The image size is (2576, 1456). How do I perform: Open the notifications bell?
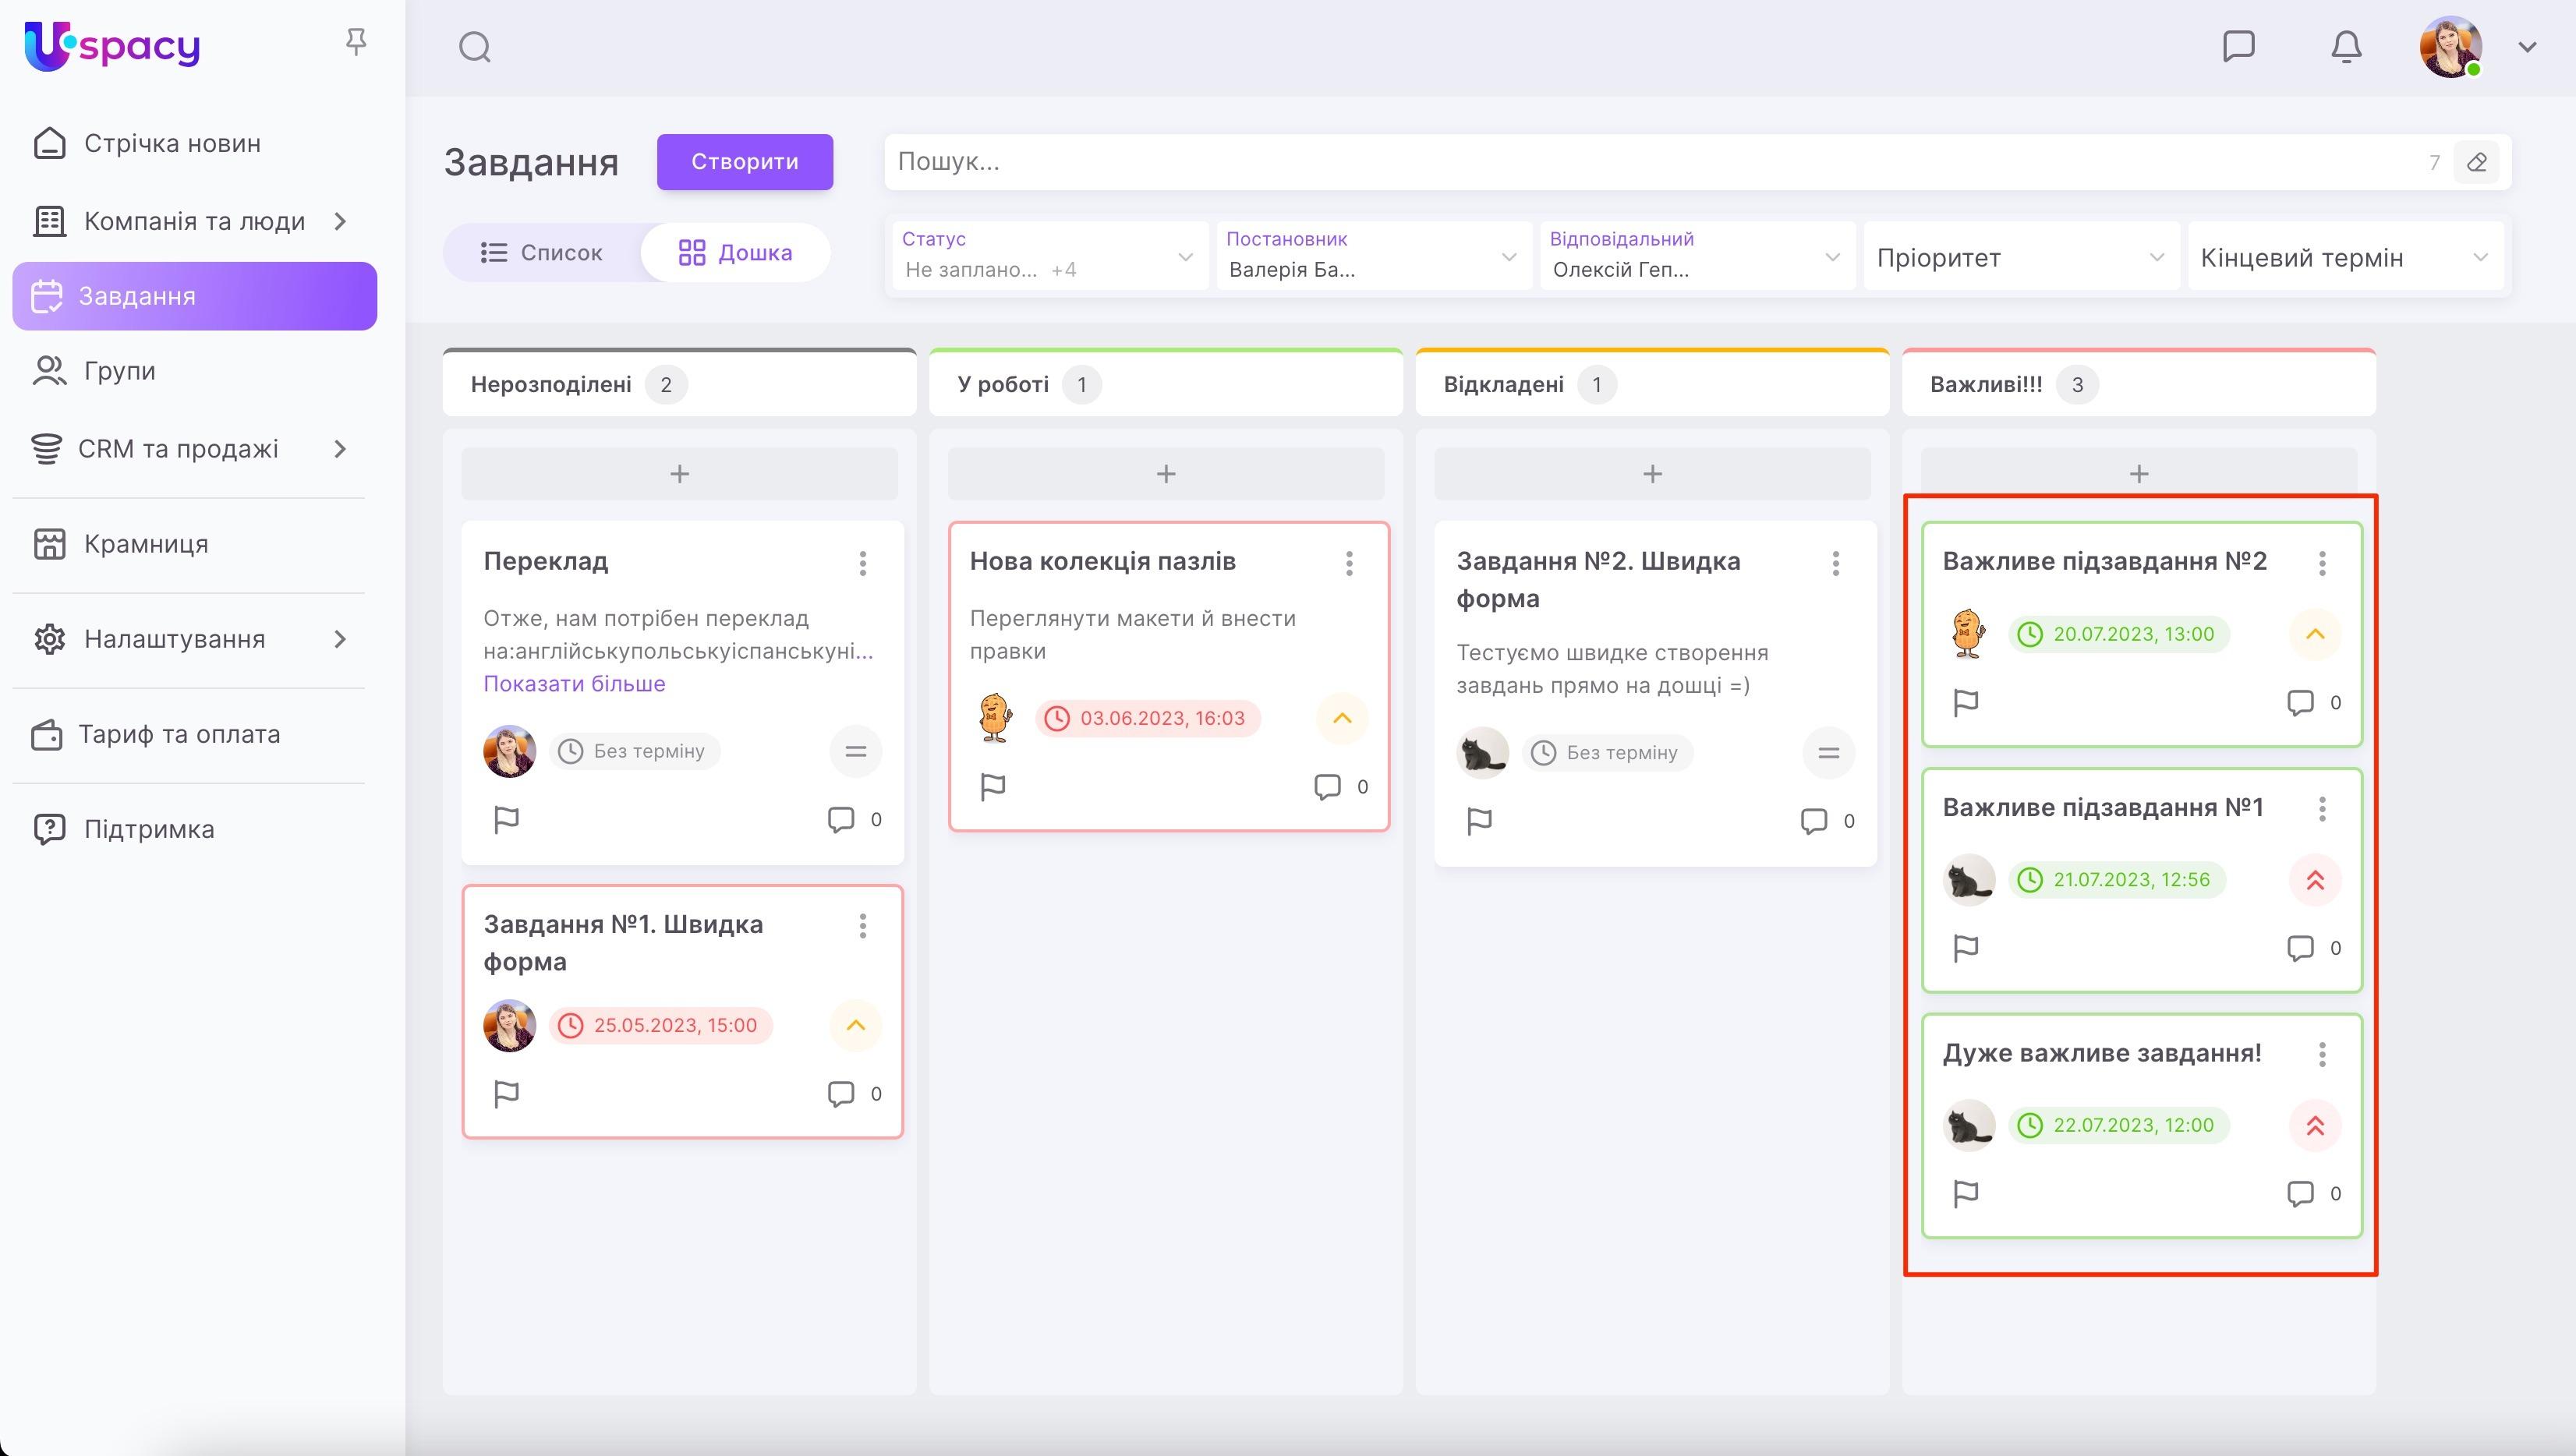coord(2346,47)
